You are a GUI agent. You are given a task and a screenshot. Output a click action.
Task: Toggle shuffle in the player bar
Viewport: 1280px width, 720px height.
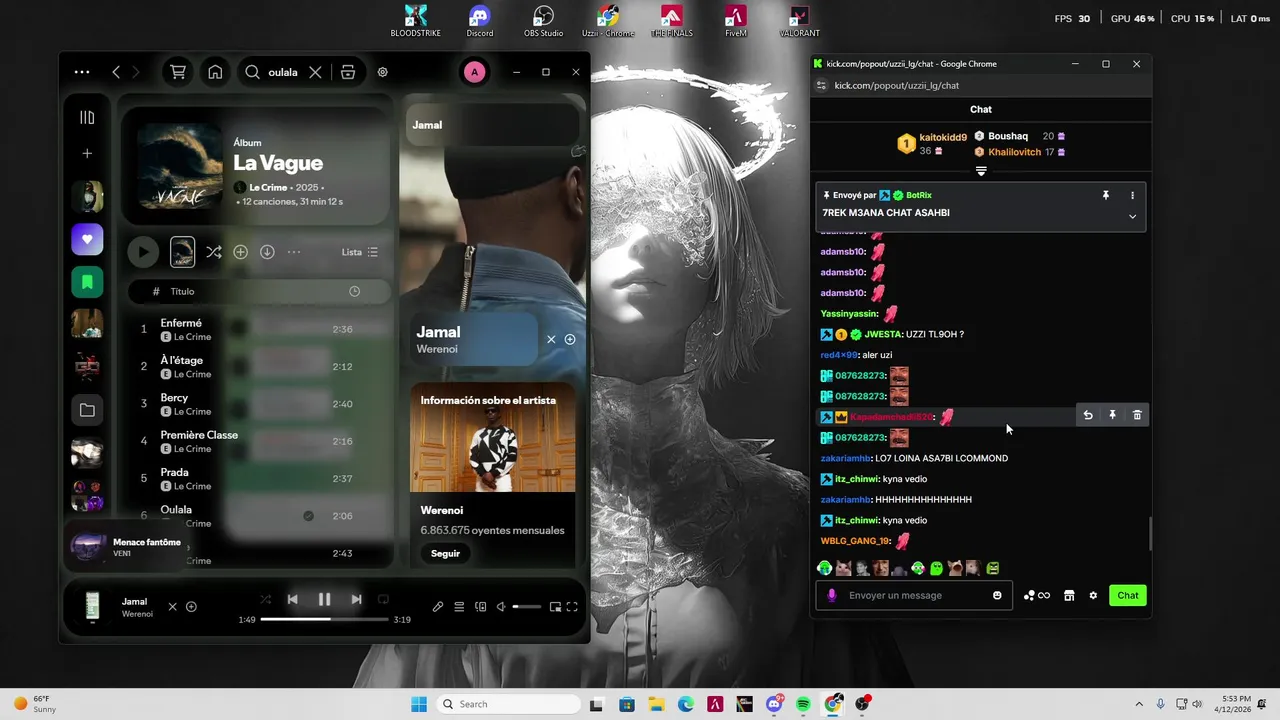point(265,599)
